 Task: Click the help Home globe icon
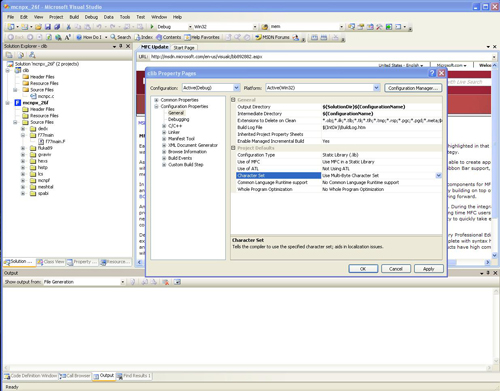click(x=58, y=37)
